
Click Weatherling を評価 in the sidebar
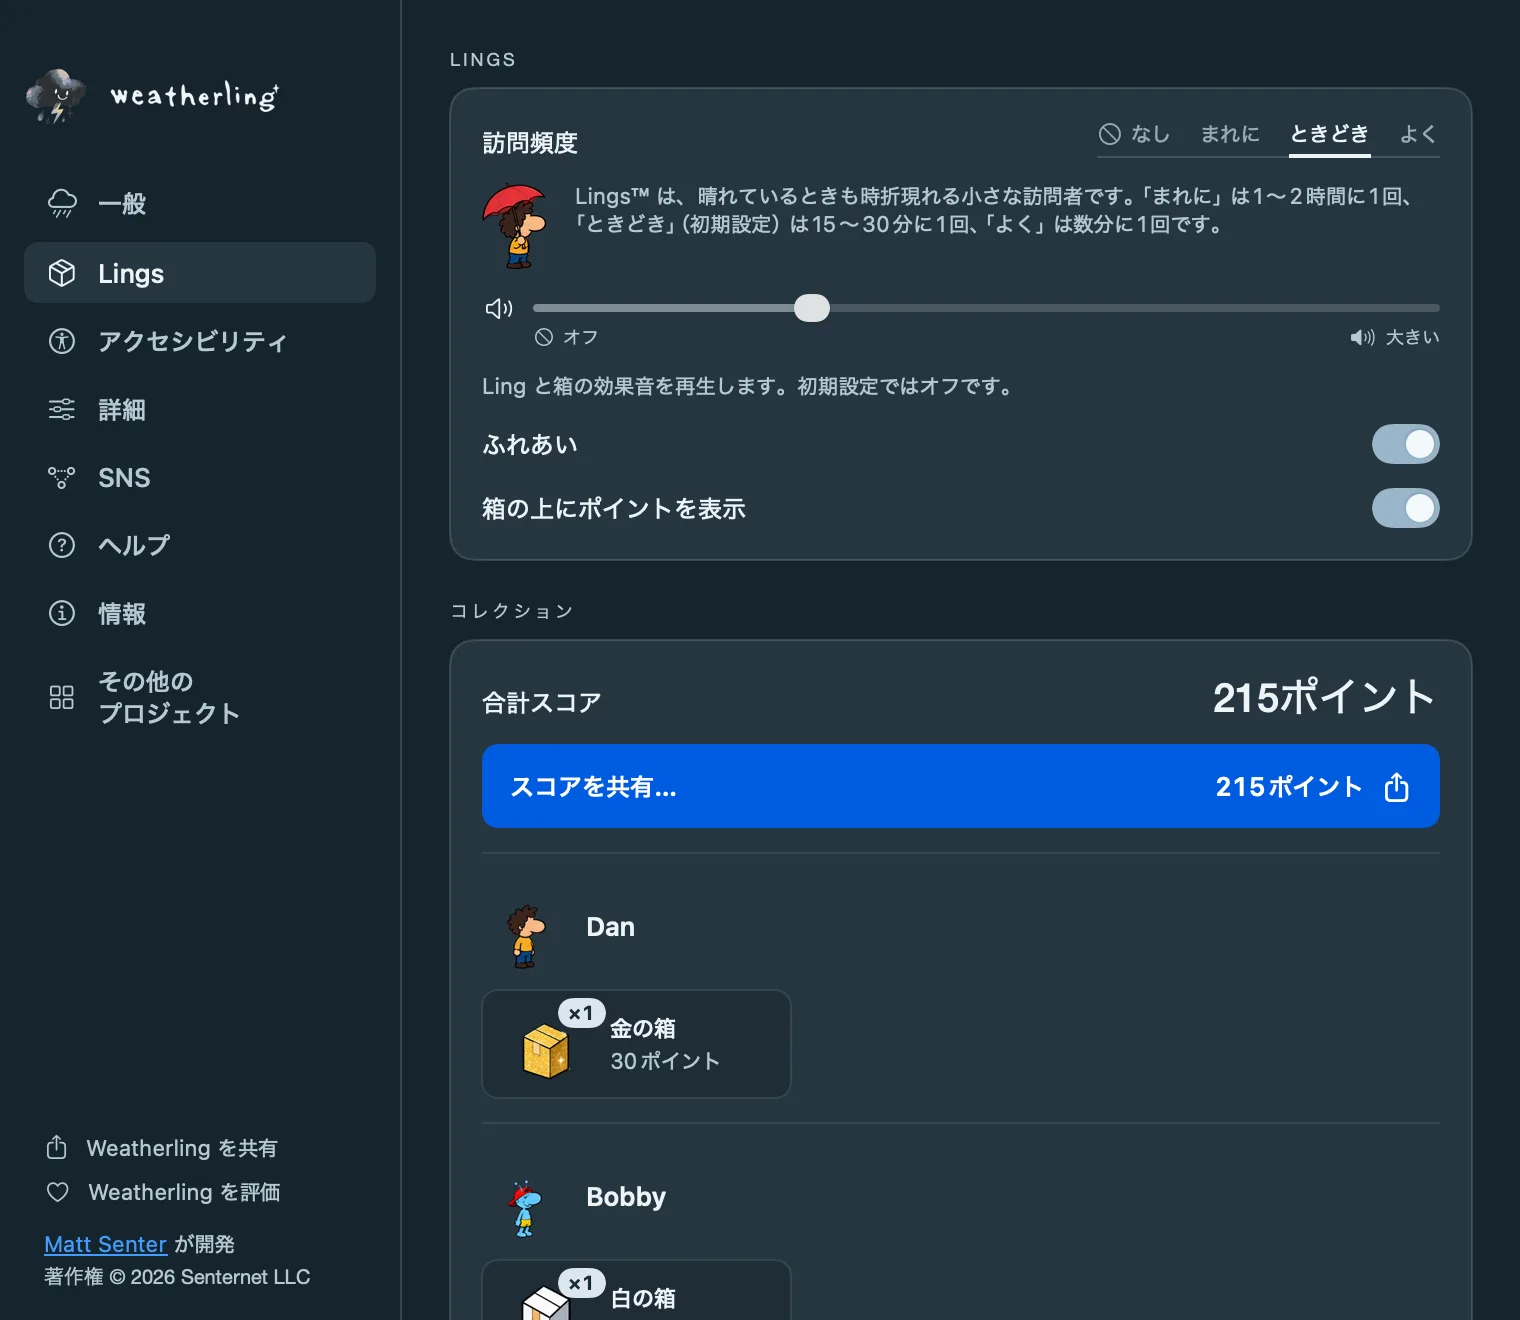[x=163, y=1192]
